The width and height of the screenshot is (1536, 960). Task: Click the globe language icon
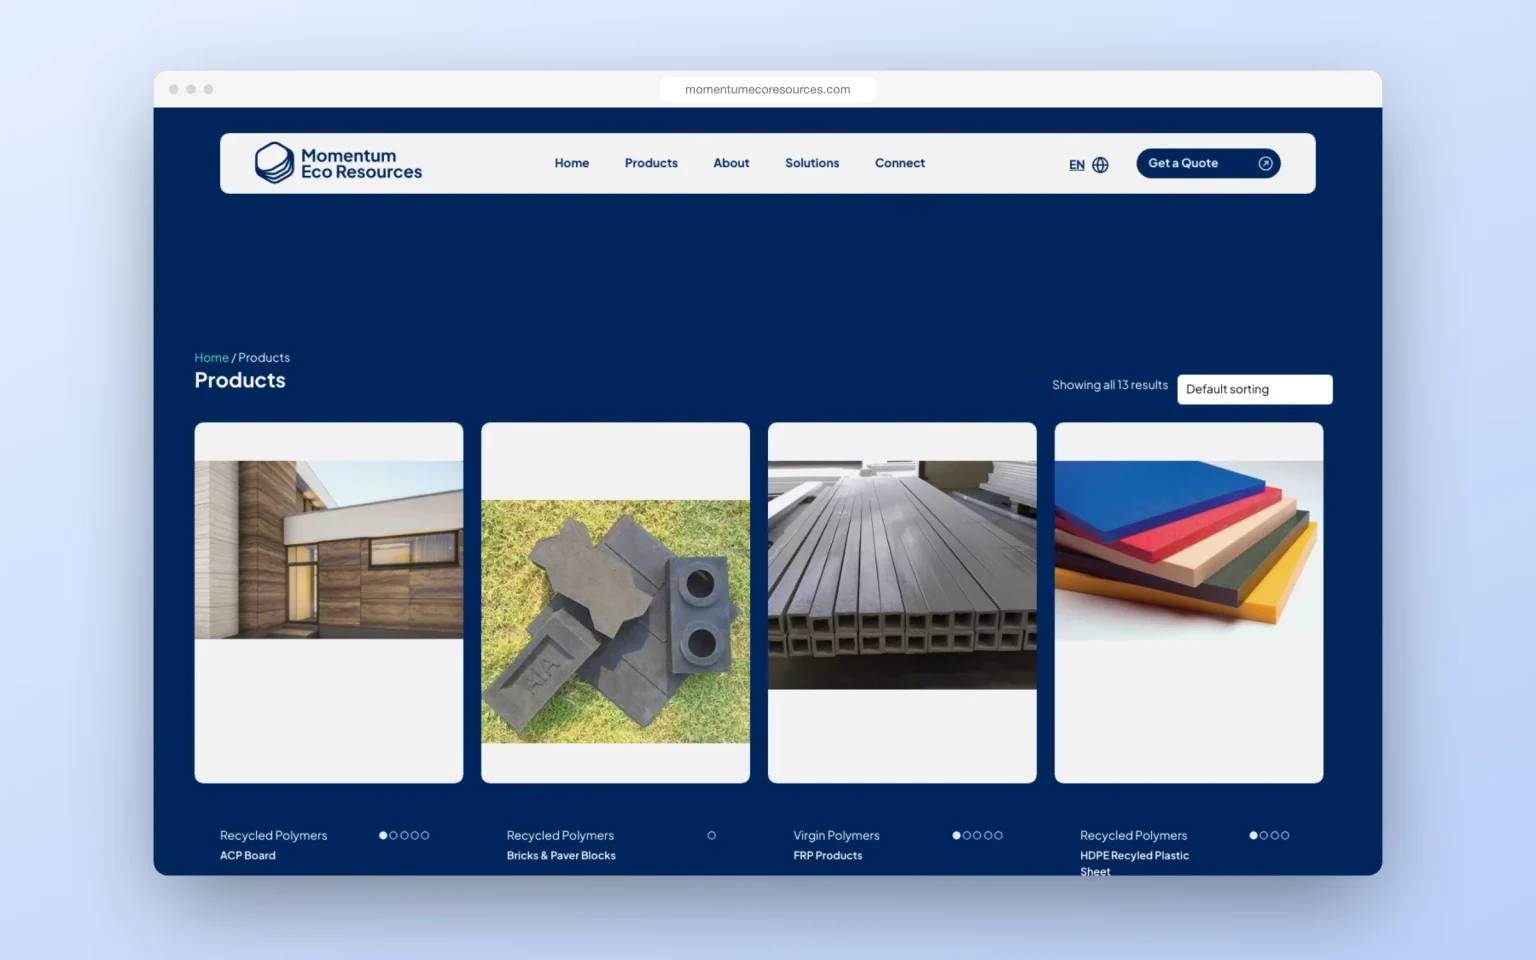pos(1100,165)
